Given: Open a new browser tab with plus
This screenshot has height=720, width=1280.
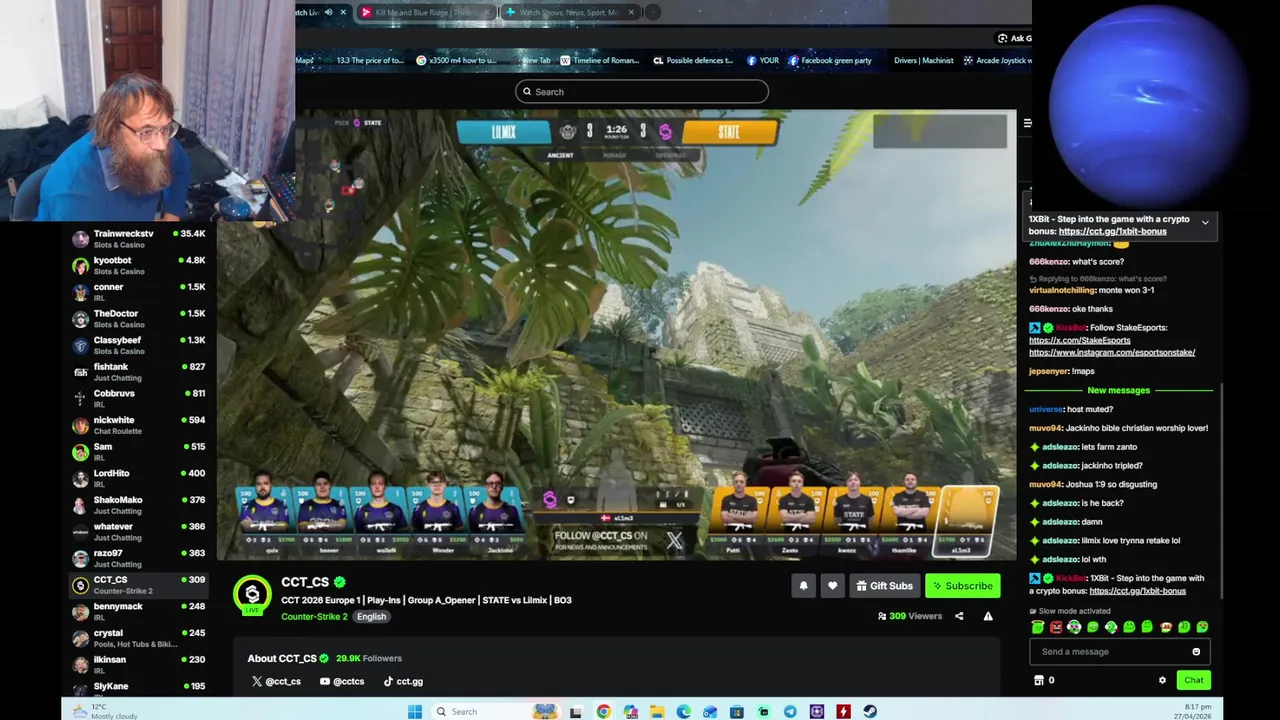Looking at the screenshot, I should tap(652, 12).
